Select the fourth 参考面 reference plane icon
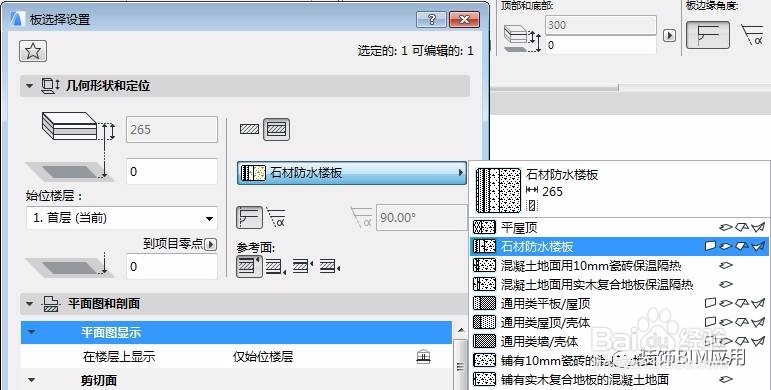Viewport: 771px width, 390px height. [330, 267]
